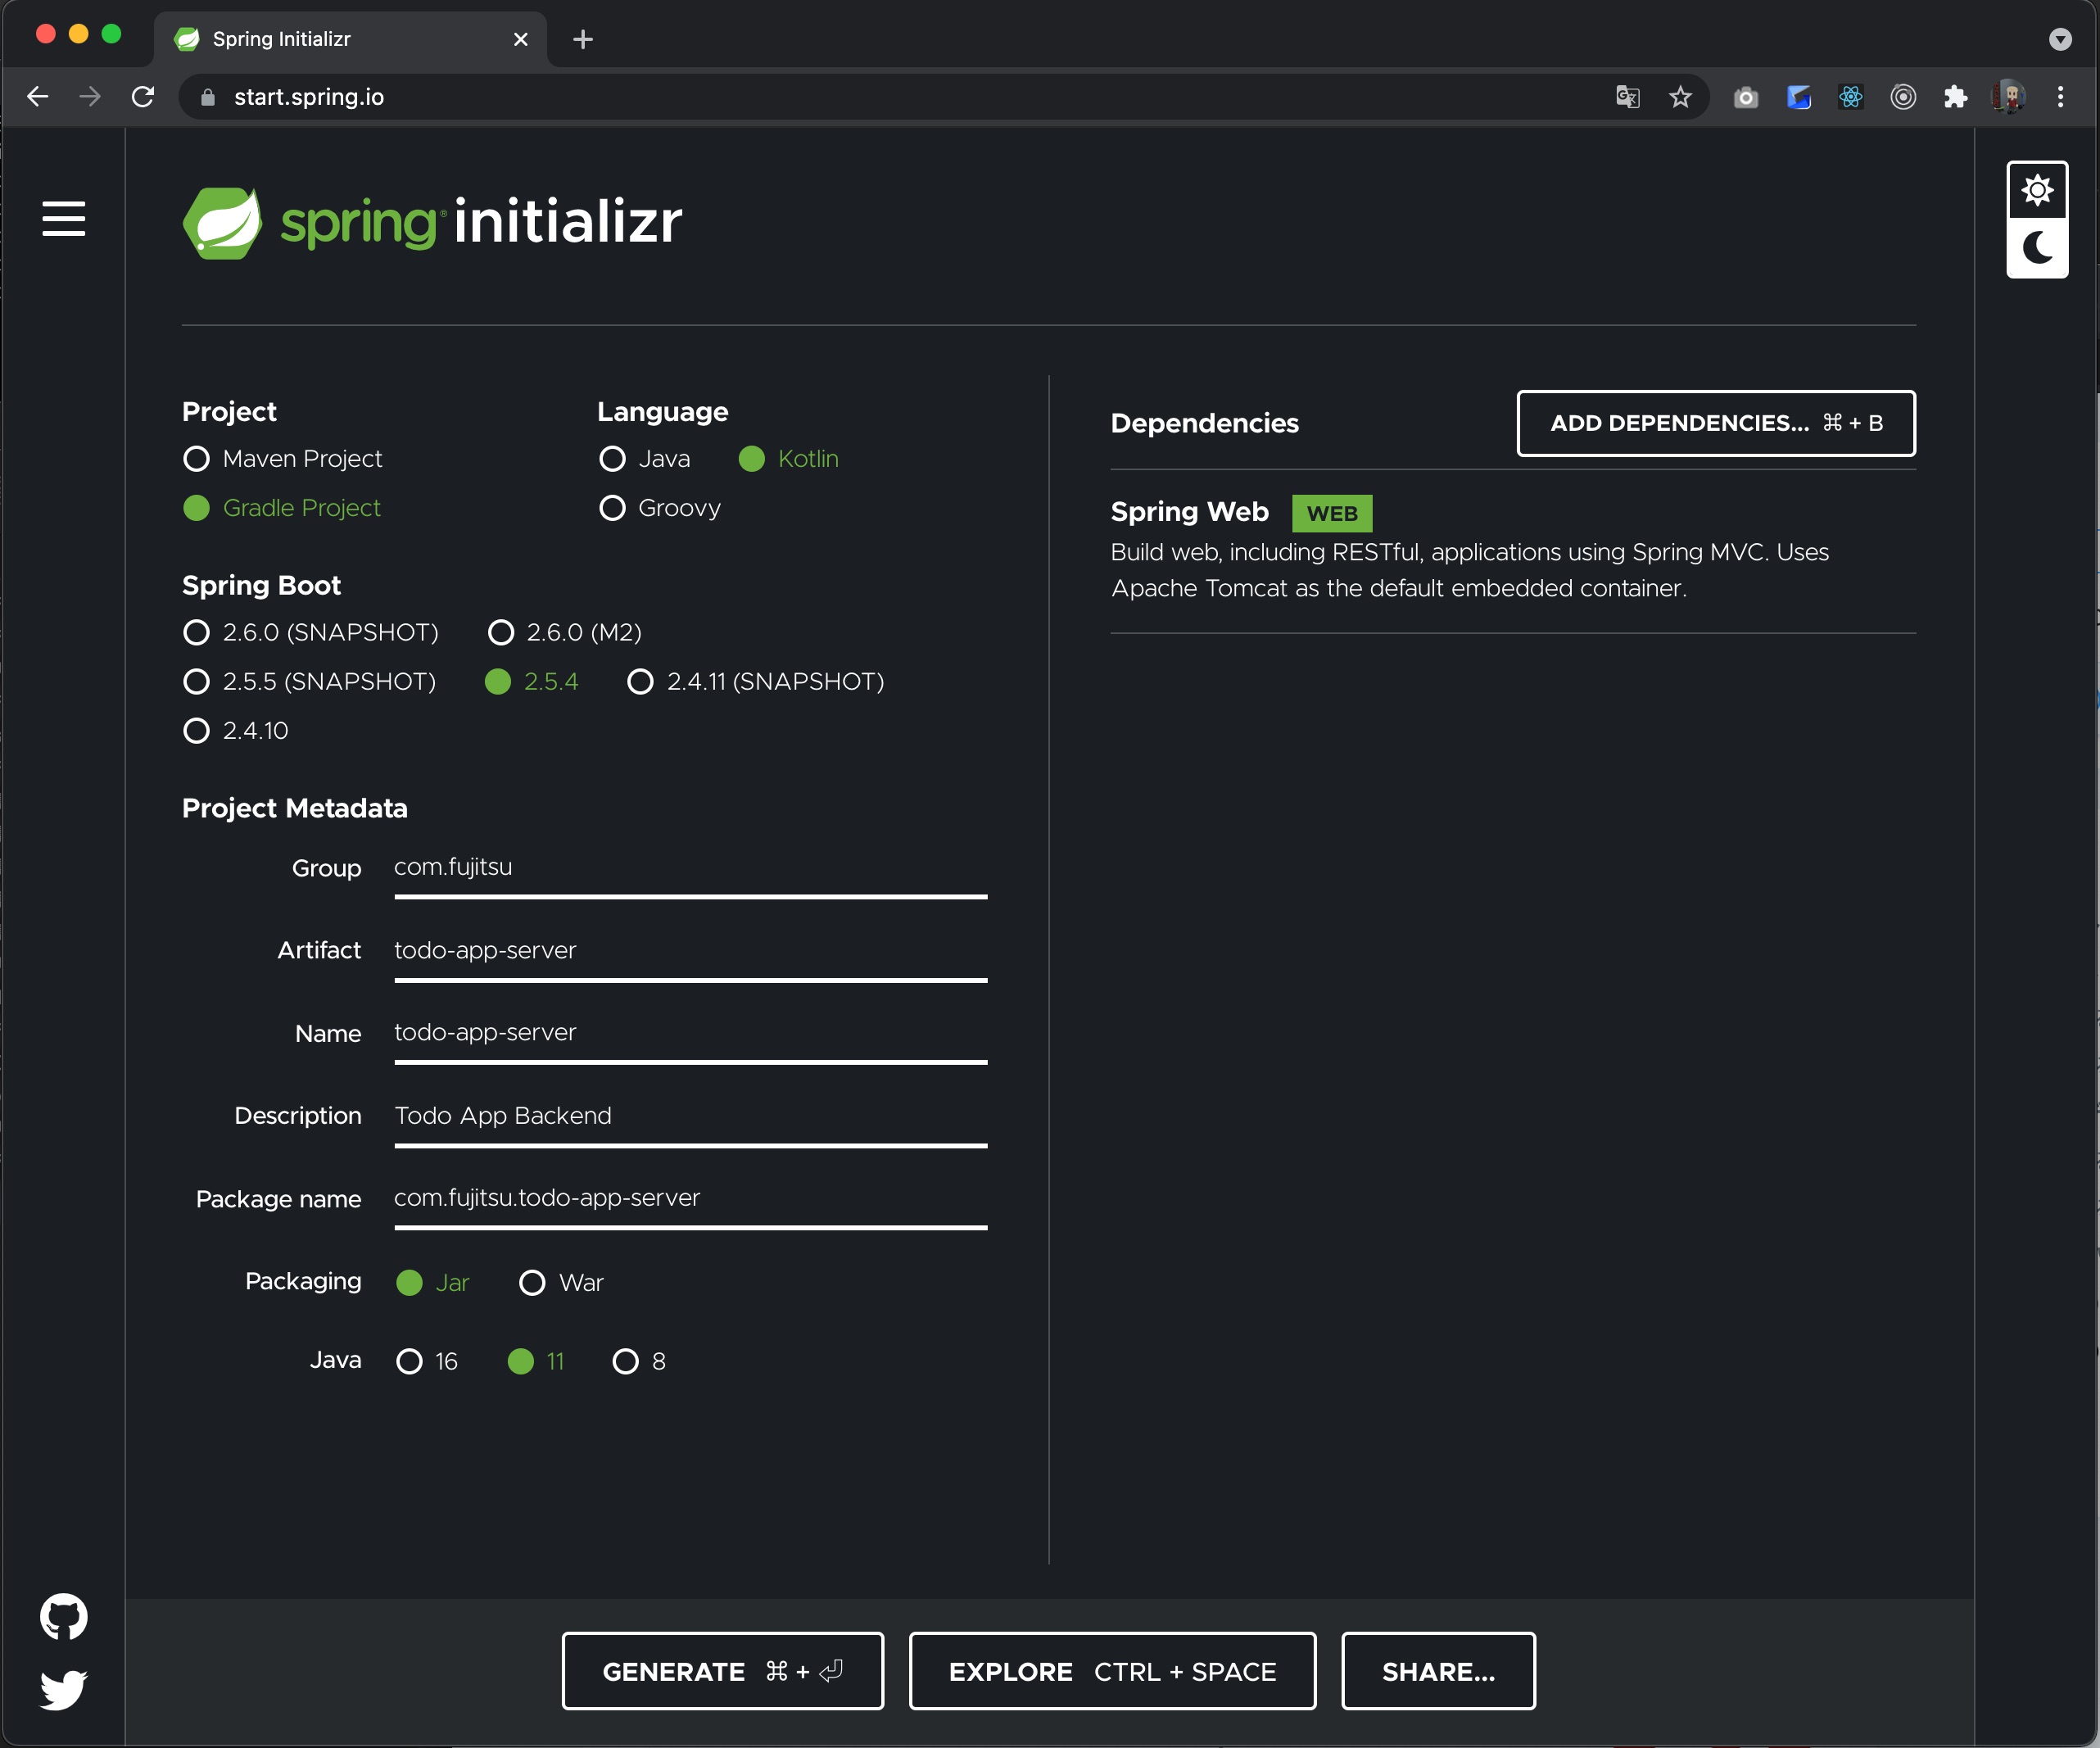The image size is (2100, 1748).
Task: Click the address bar URL start.spring.io
Action: pyautogui.click(x=308, y=97)
